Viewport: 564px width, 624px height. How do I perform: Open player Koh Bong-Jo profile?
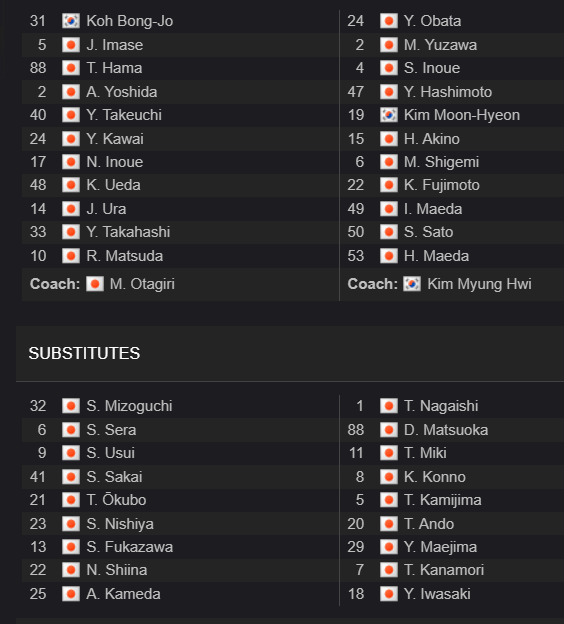[130, 21]
